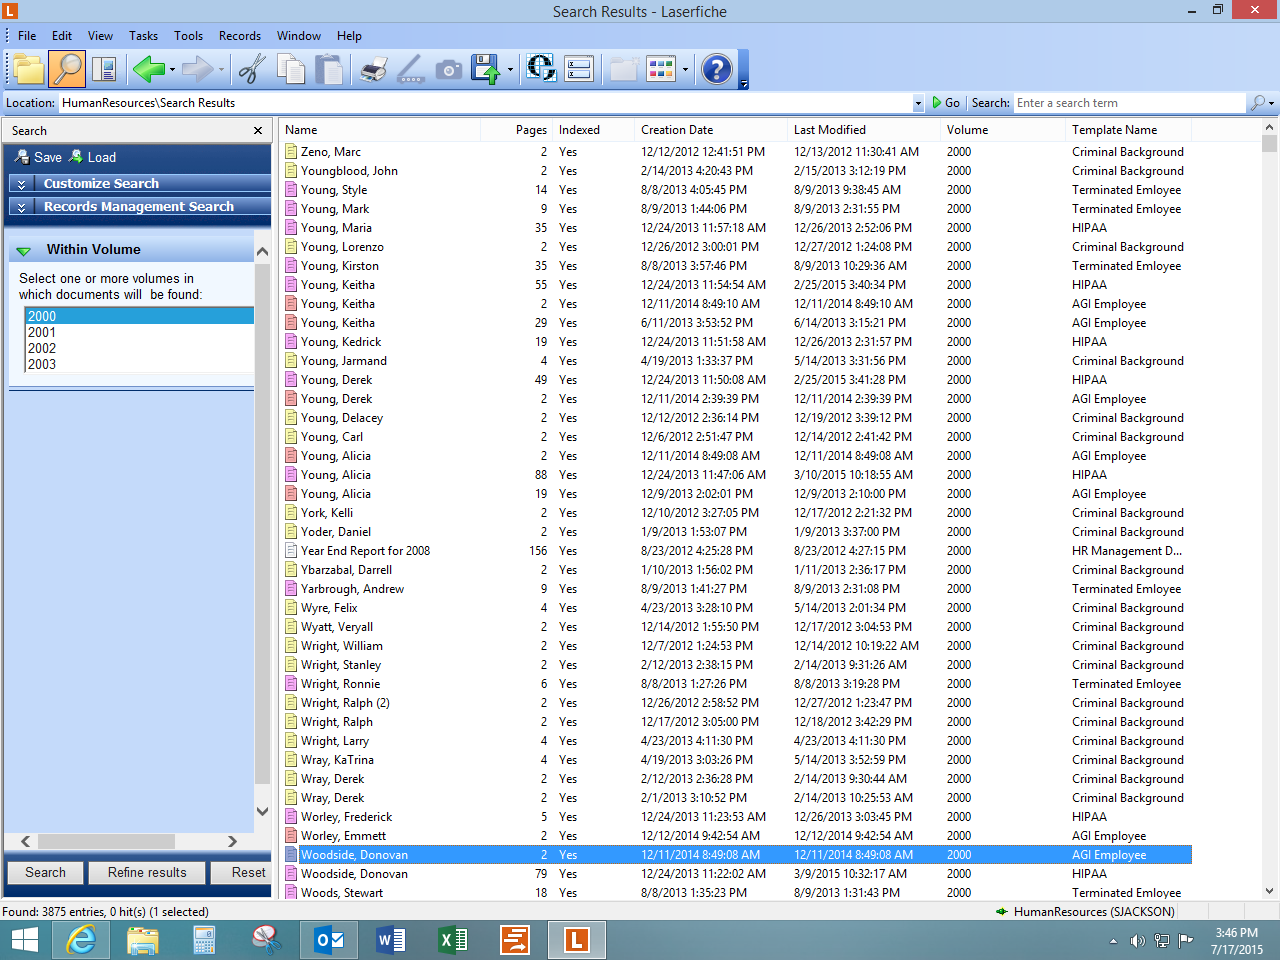
Task: Open the folder browser toolbar icon
Action: [x=27, y=69]
